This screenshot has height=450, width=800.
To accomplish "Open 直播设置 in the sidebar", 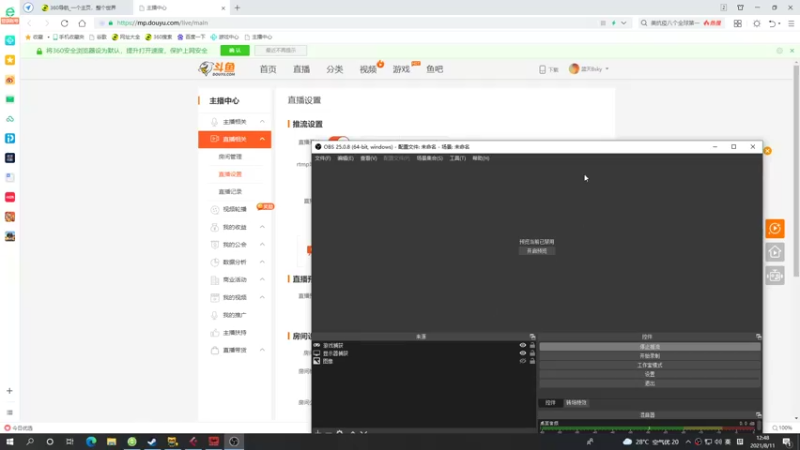I will [x=230, y=174].
